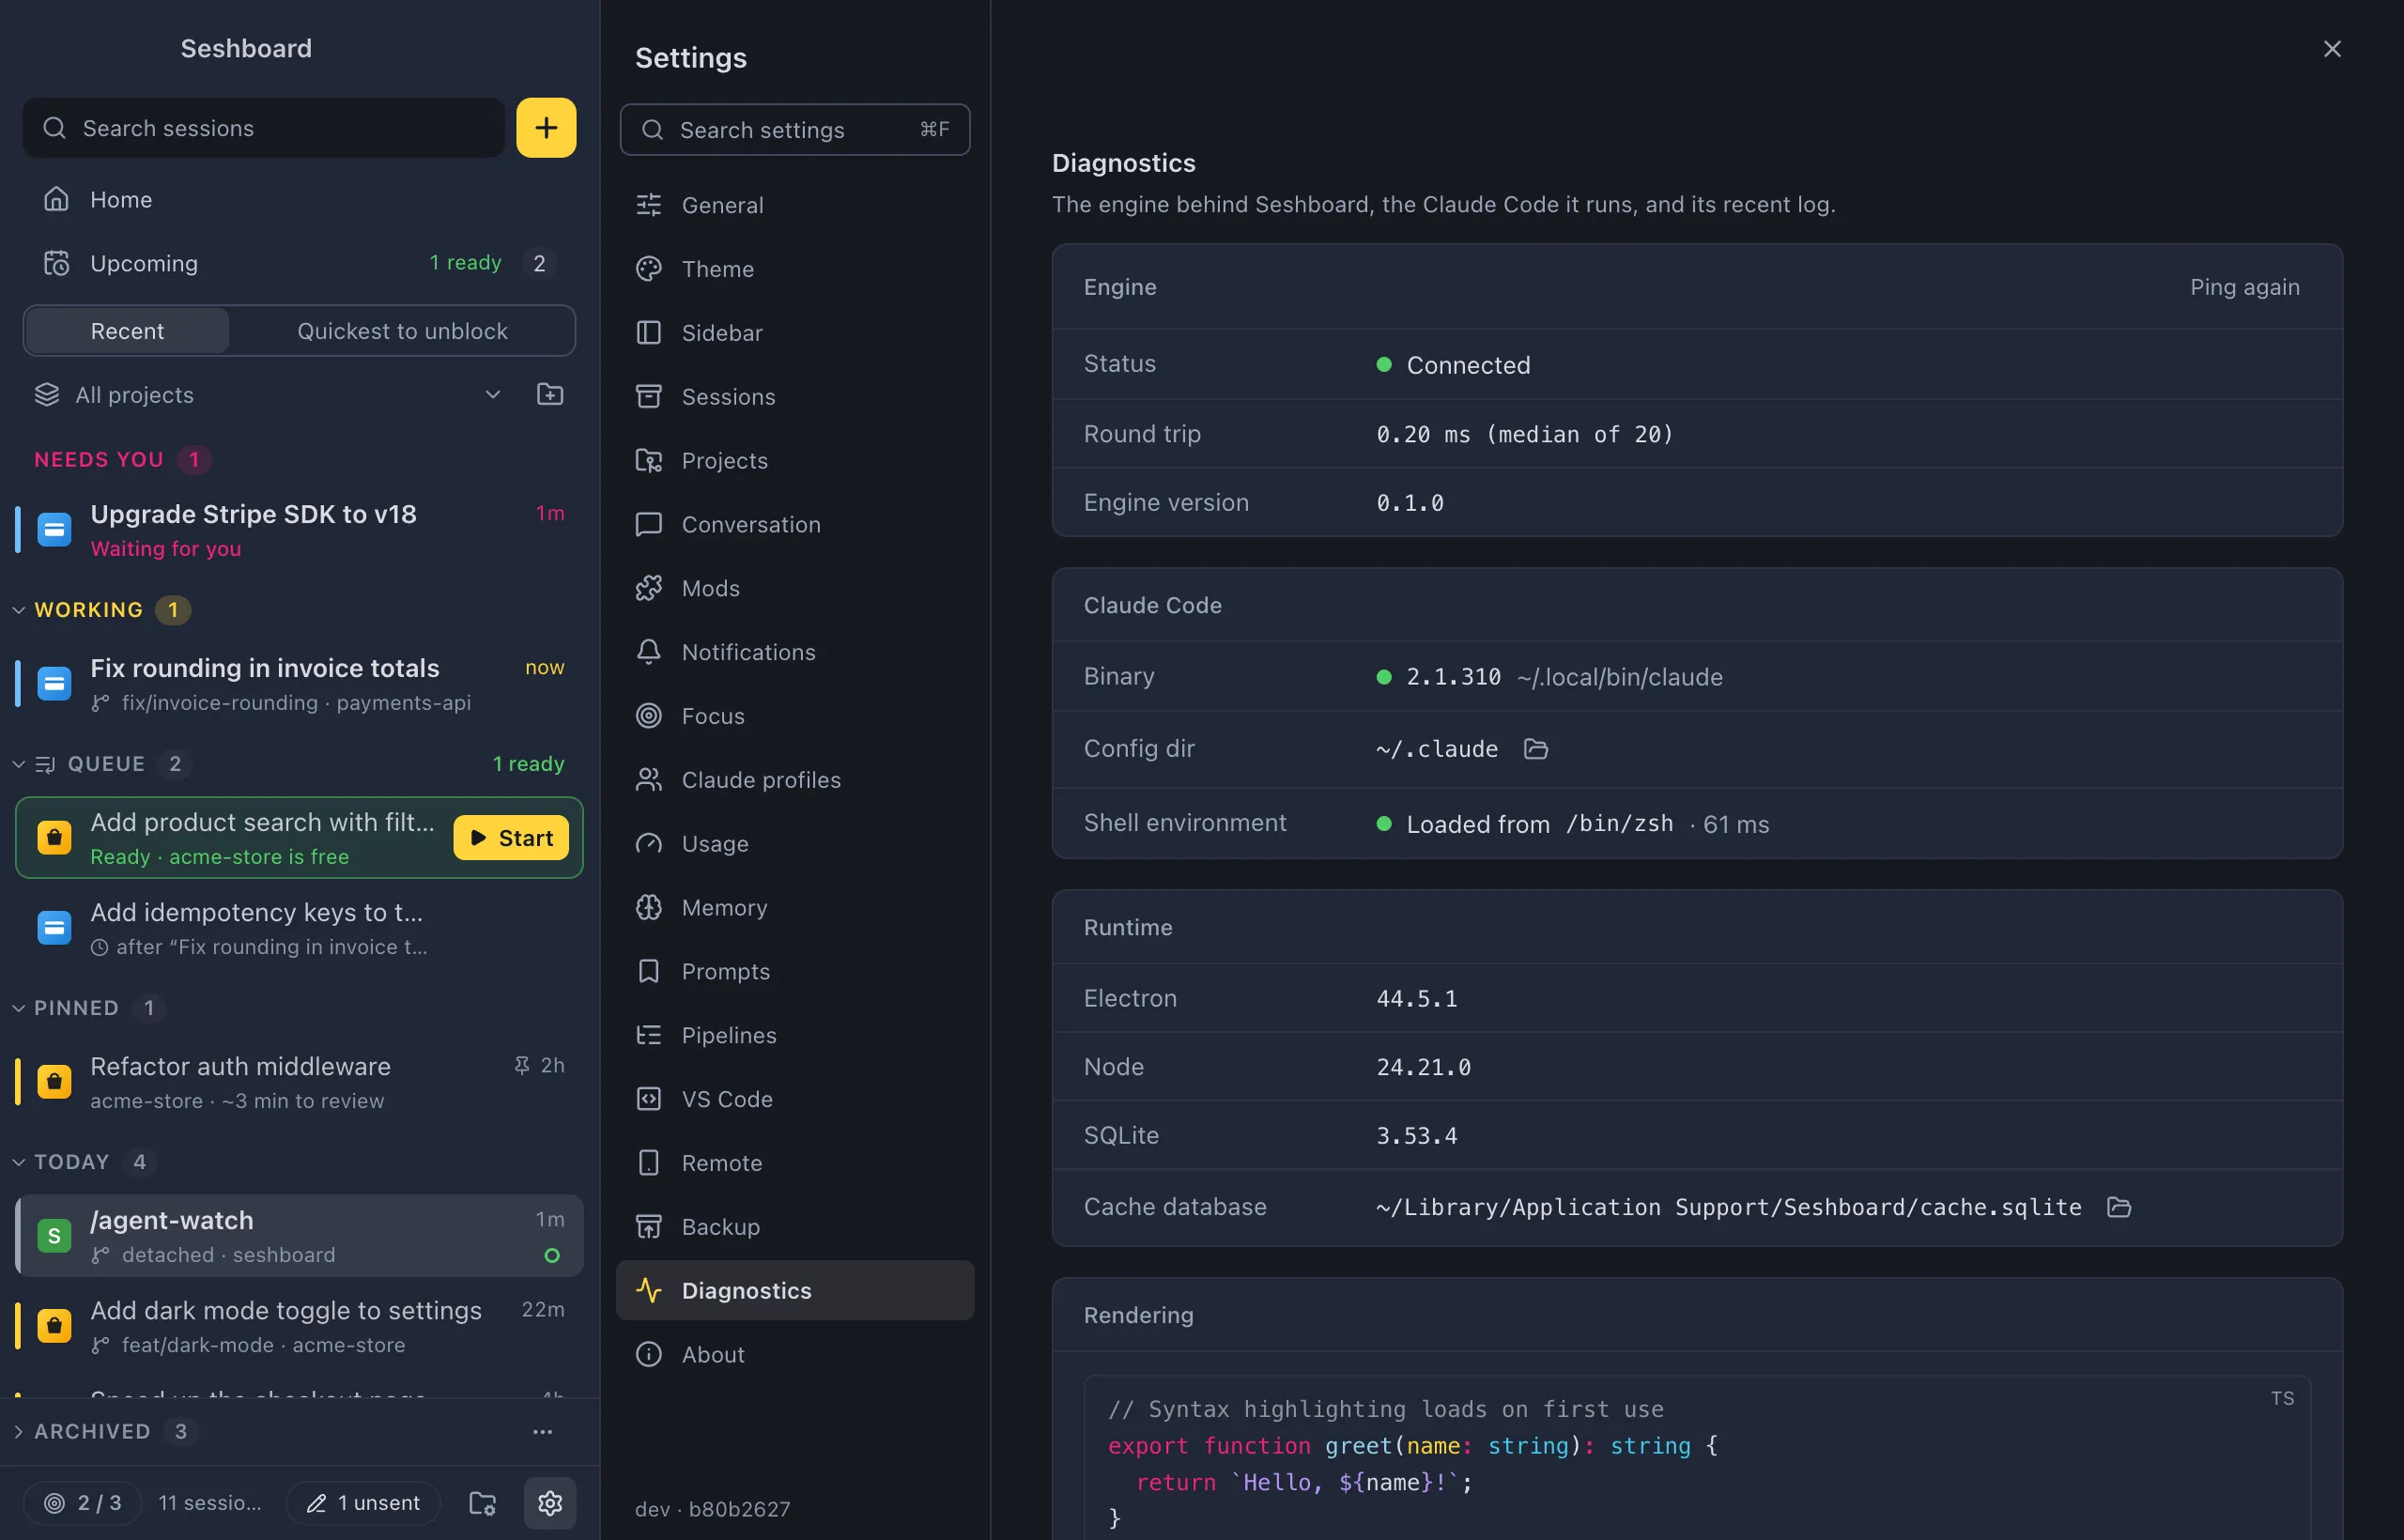Collapse the TODAY section

pyautogui.click(x=19, y=1162)
